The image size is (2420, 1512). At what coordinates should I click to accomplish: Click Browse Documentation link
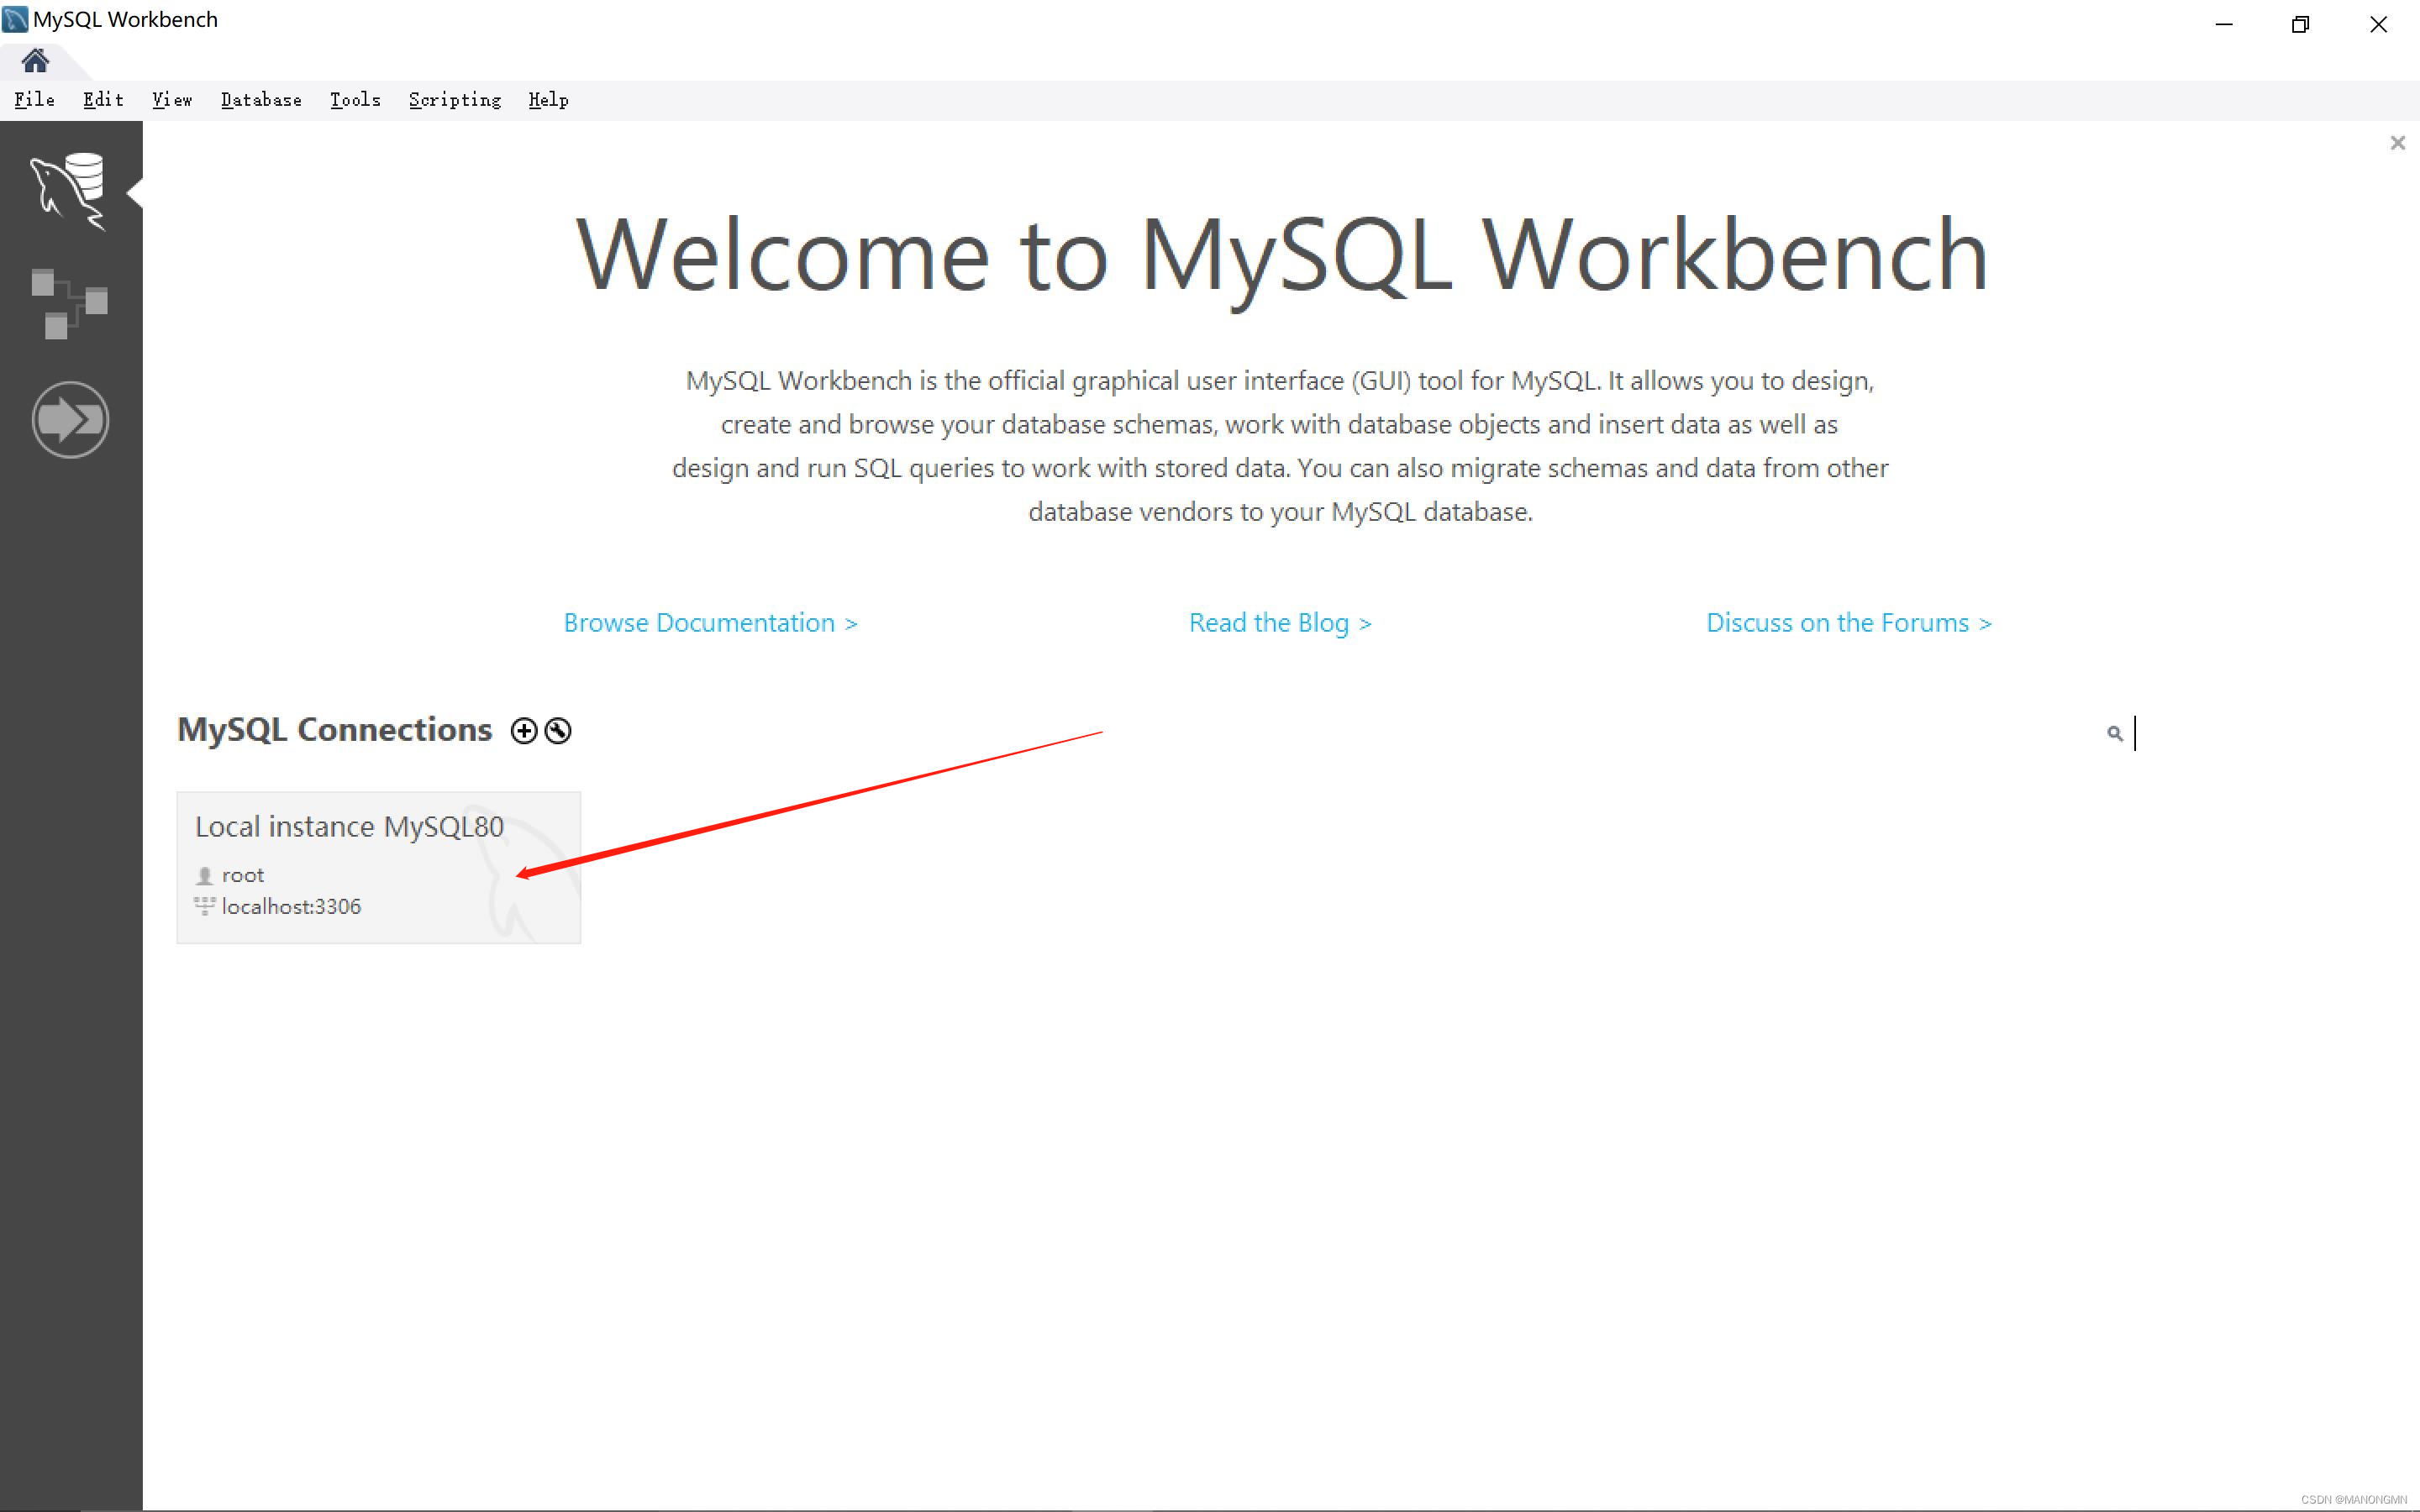pyautogui.click(x=709, y=620)
